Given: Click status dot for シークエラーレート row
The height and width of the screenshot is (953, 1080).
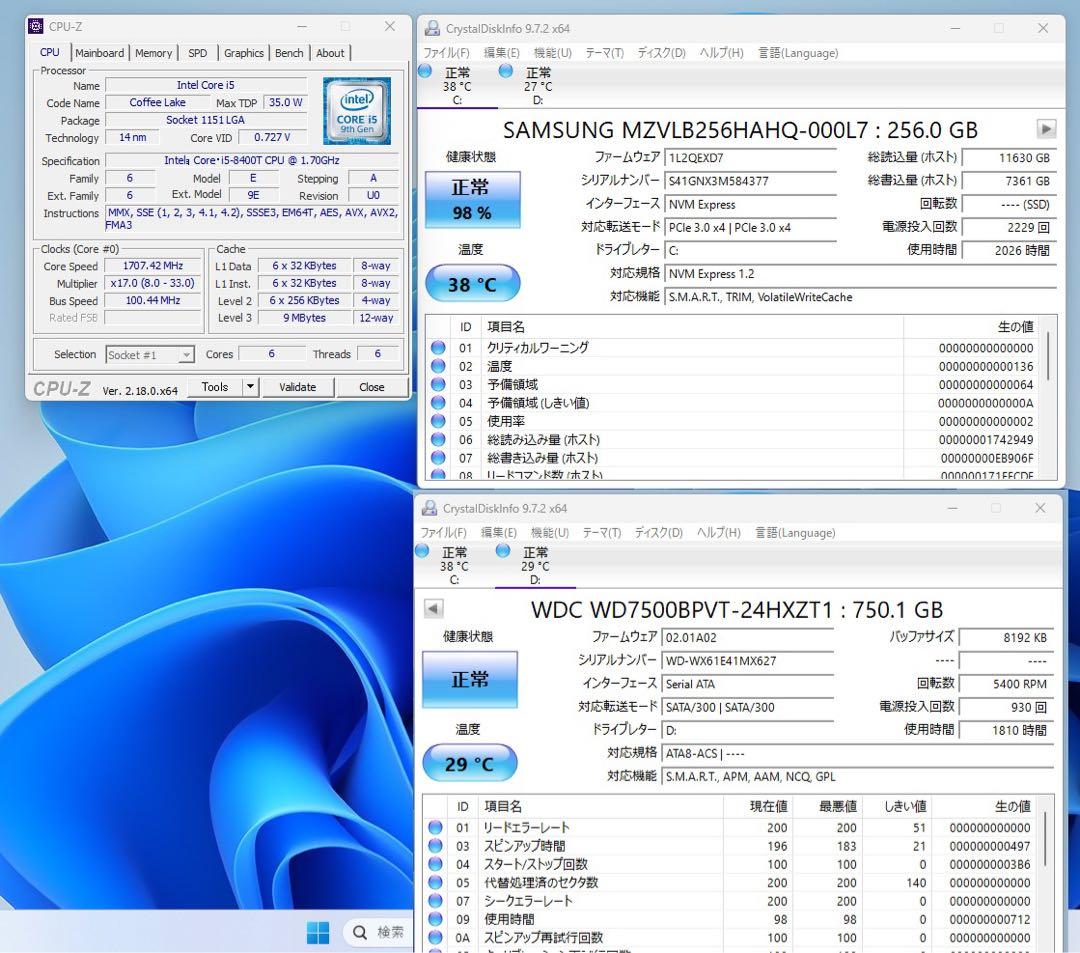Looking at the screenshot, I should click(x=435, y=901).
